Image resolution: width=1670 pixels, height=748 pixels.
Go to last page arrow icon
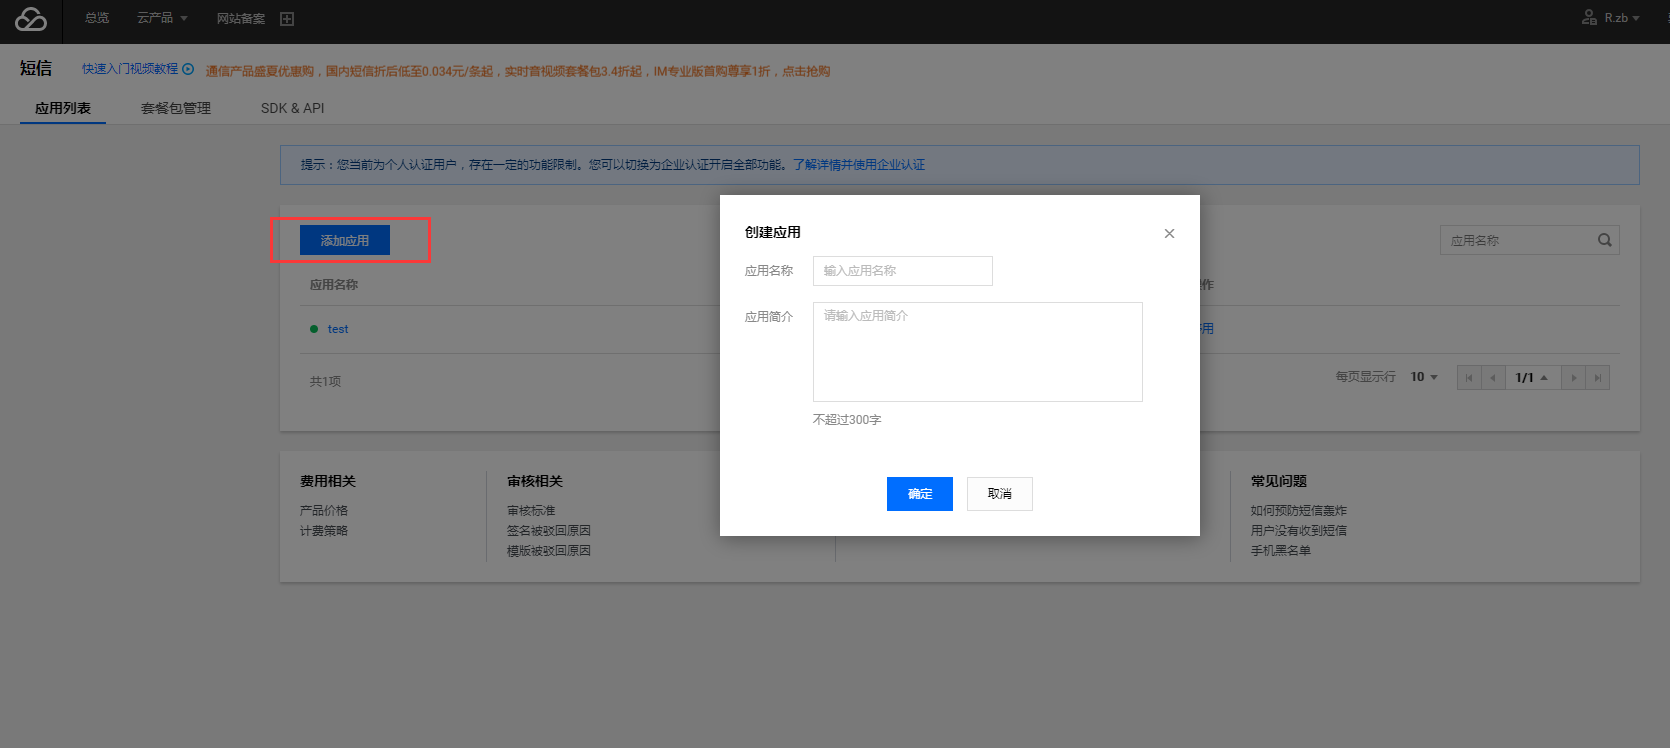coord(1598,378)
